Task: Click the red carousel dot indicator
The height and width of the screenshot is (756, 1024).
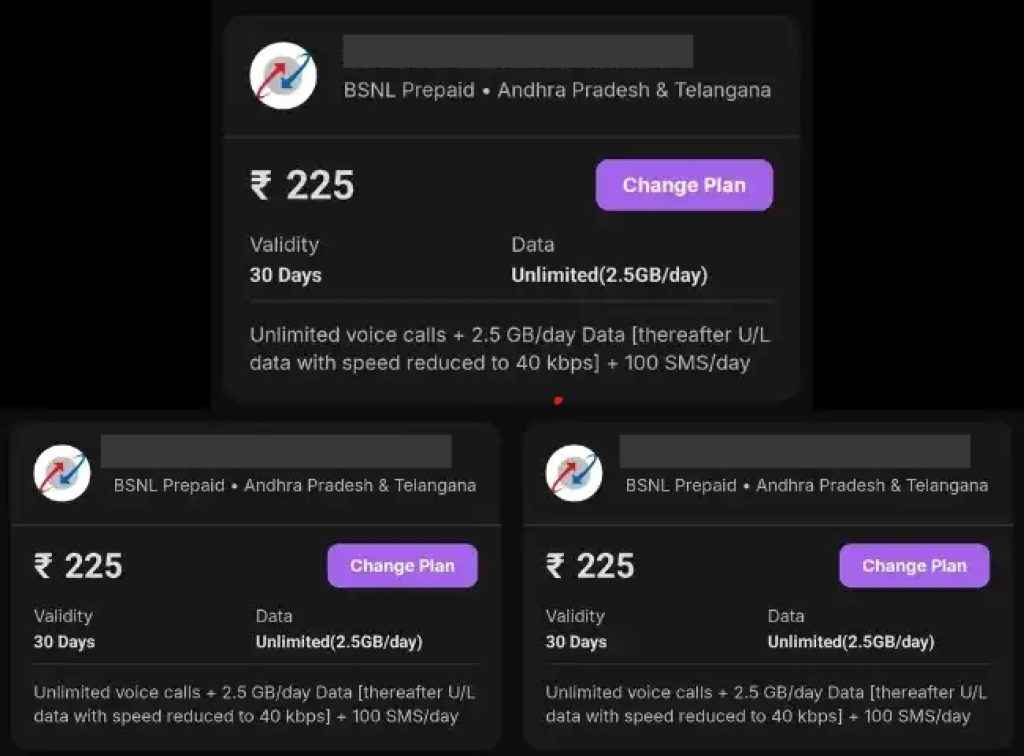Action: pos(558,399)
